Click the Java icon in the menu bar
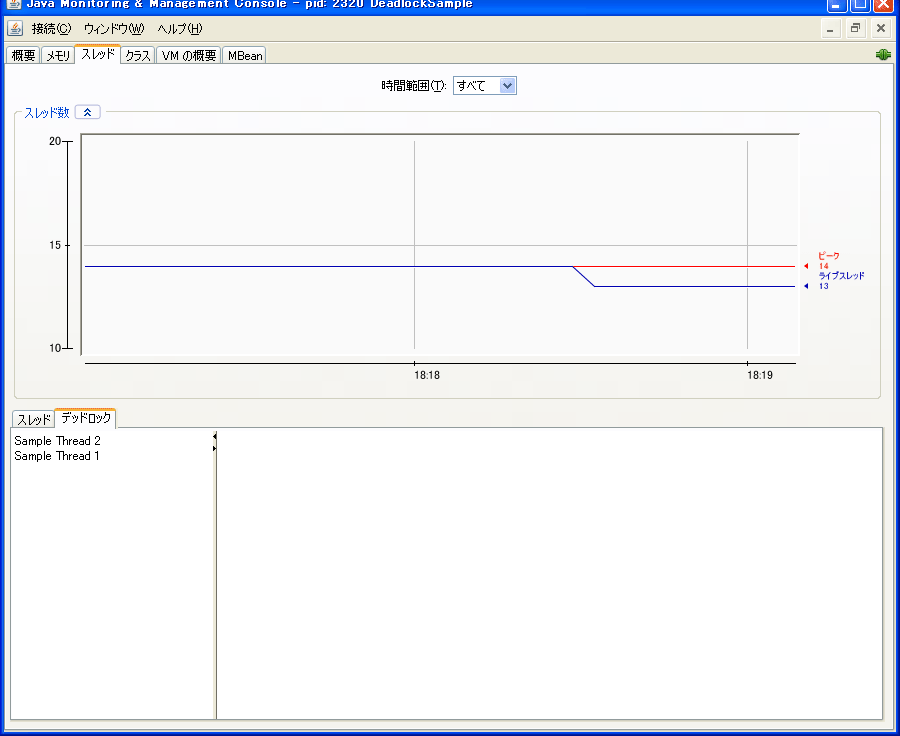 (x=15, y=28)
